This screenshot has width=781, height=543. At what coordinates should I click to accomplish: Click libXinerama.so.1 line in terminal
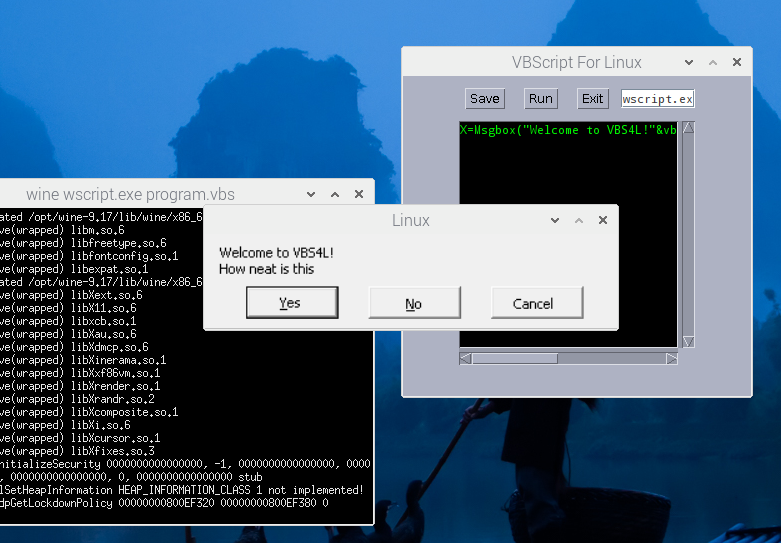coord(83,360)
